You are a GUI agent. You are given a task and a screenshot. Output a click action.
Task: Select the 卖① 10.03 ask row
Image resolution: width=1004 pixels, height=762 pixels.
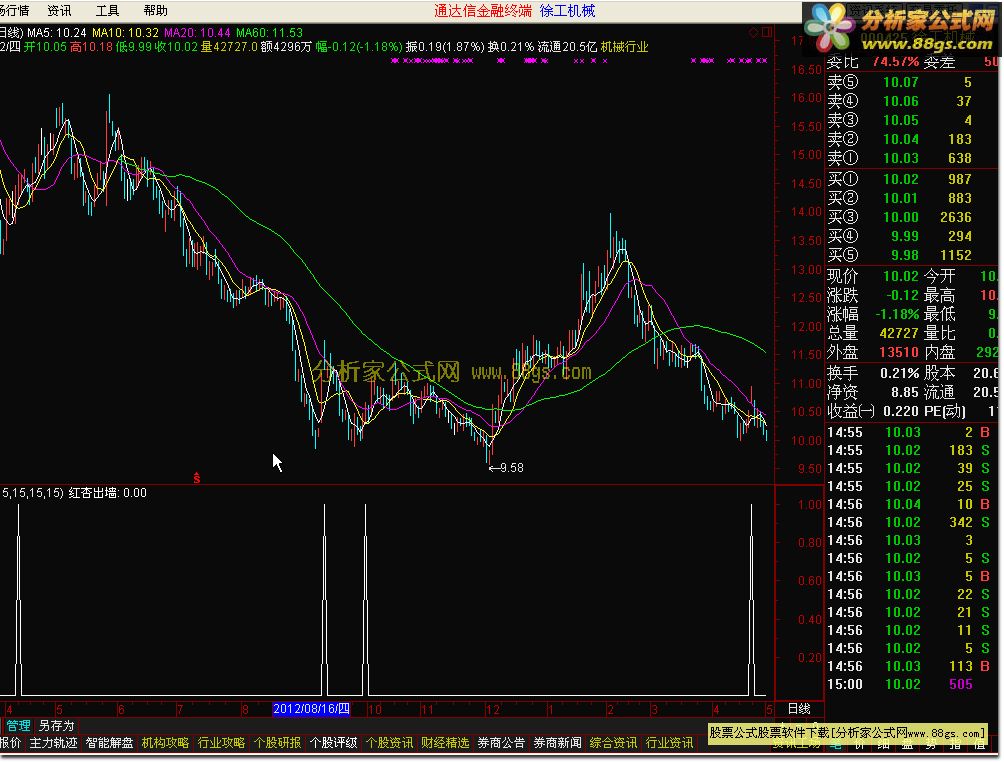[911, 158]
